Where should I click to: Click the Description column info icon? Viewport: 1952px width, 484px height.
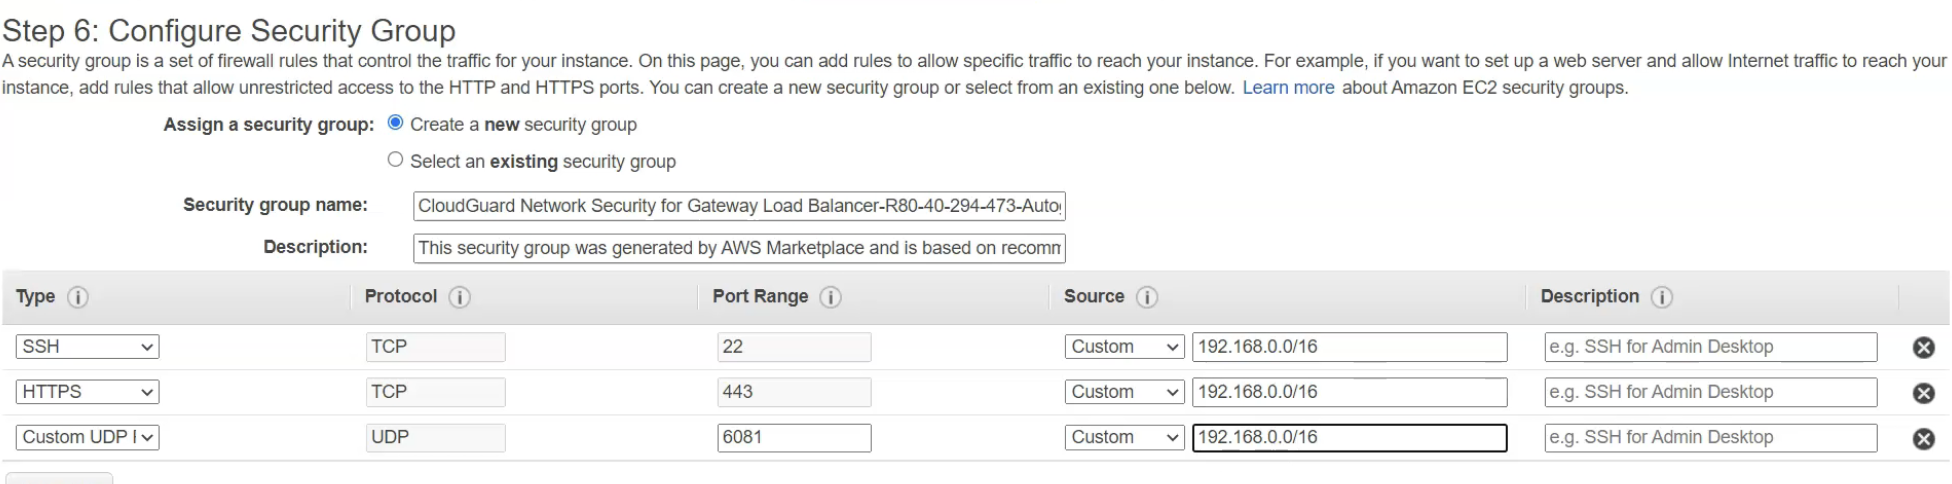point(1662,298)
